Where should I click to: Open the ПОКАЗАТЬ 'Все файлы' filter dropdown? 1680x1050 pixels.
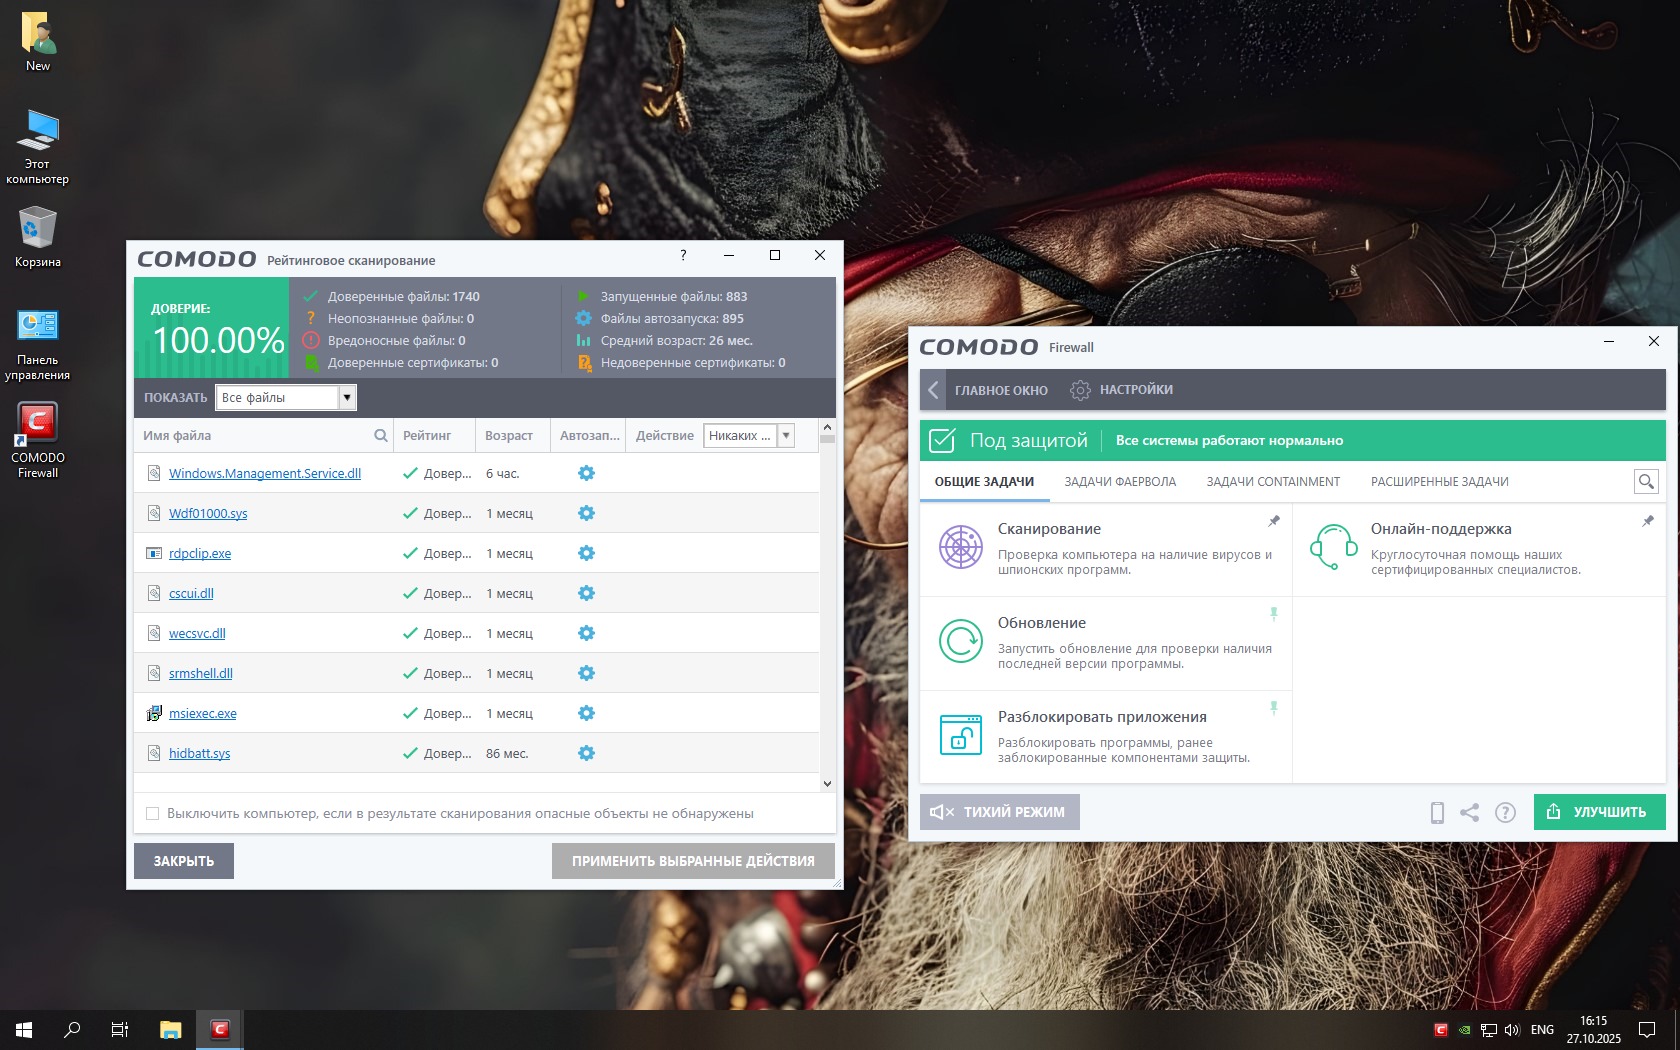pyautogui.click(x=286, y=397)
